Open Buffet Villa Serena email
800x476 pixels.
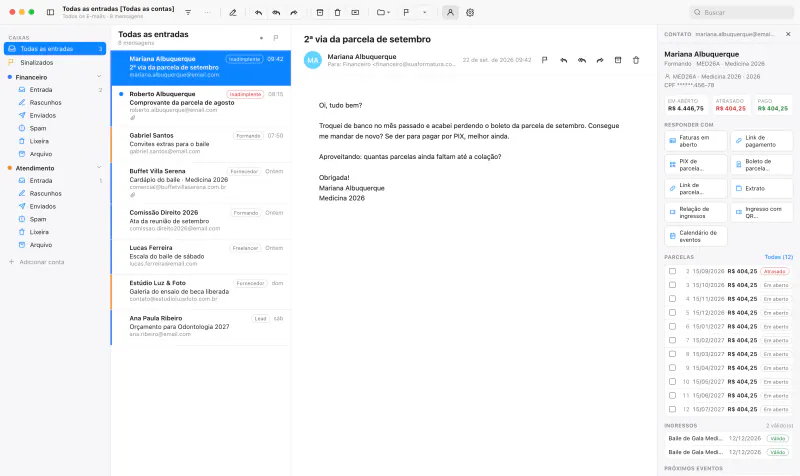tap(201, 183)
